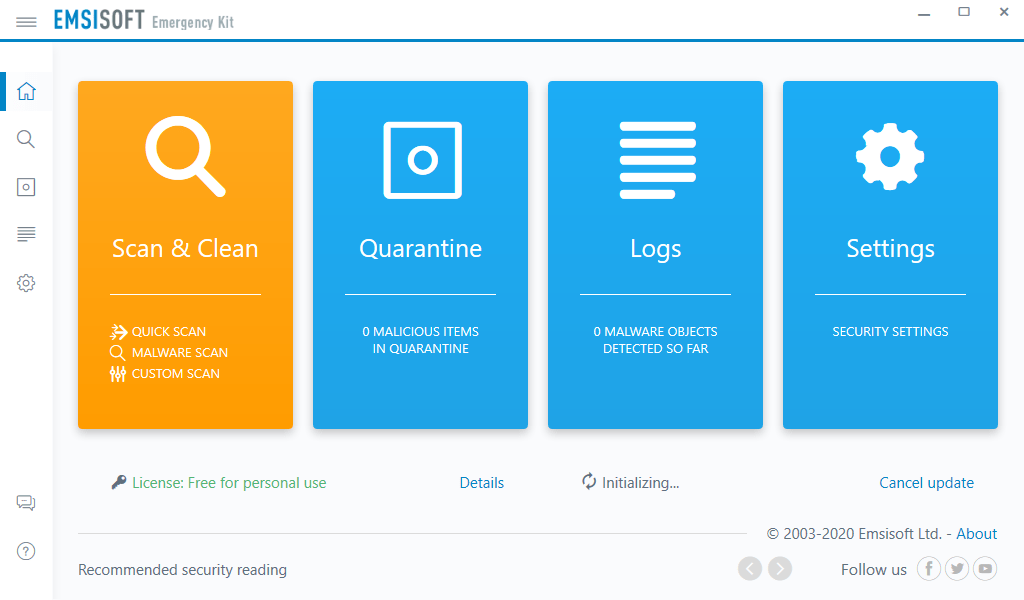Go to Overview via sidebar home icon
The width and height of the screenshot is (1024, 600).
pos(27,92)
